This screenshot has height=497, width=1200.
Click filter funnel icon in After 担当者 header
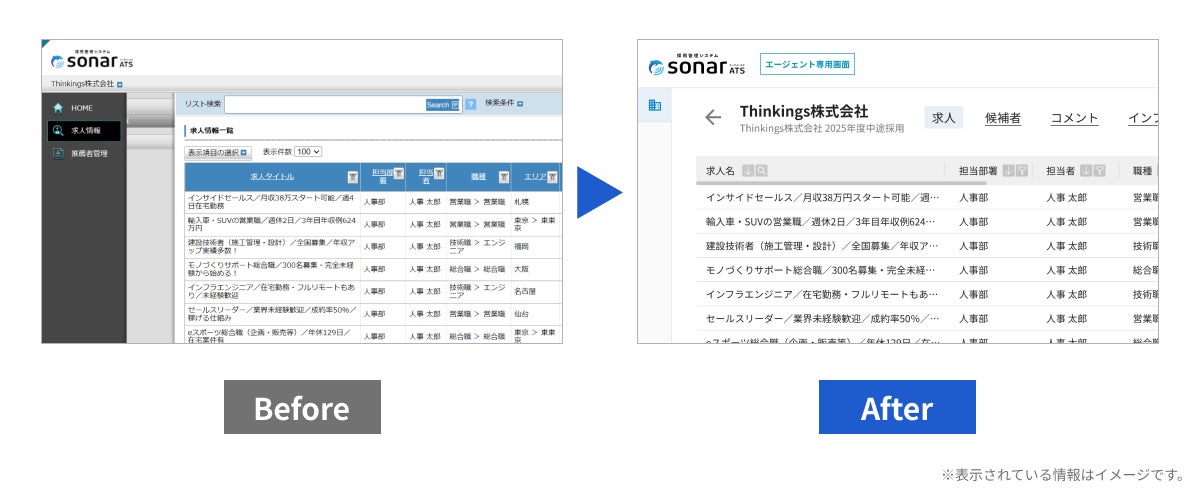point(1099,171)
